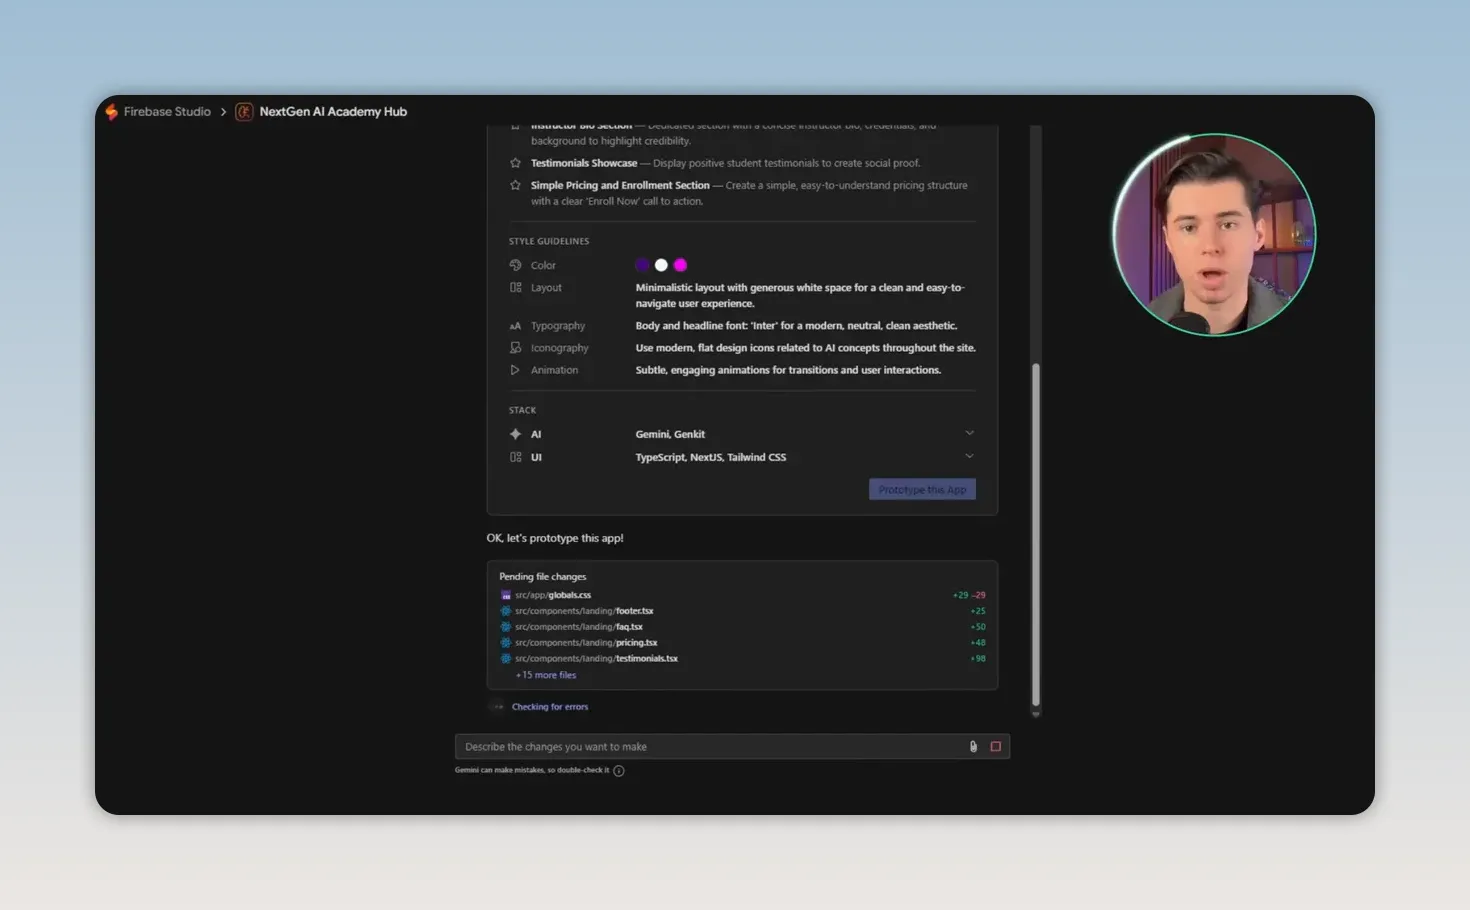The image size is (1470, 910).
Task: Open the faq.tsx pending file row
Action: coord(742,627)
